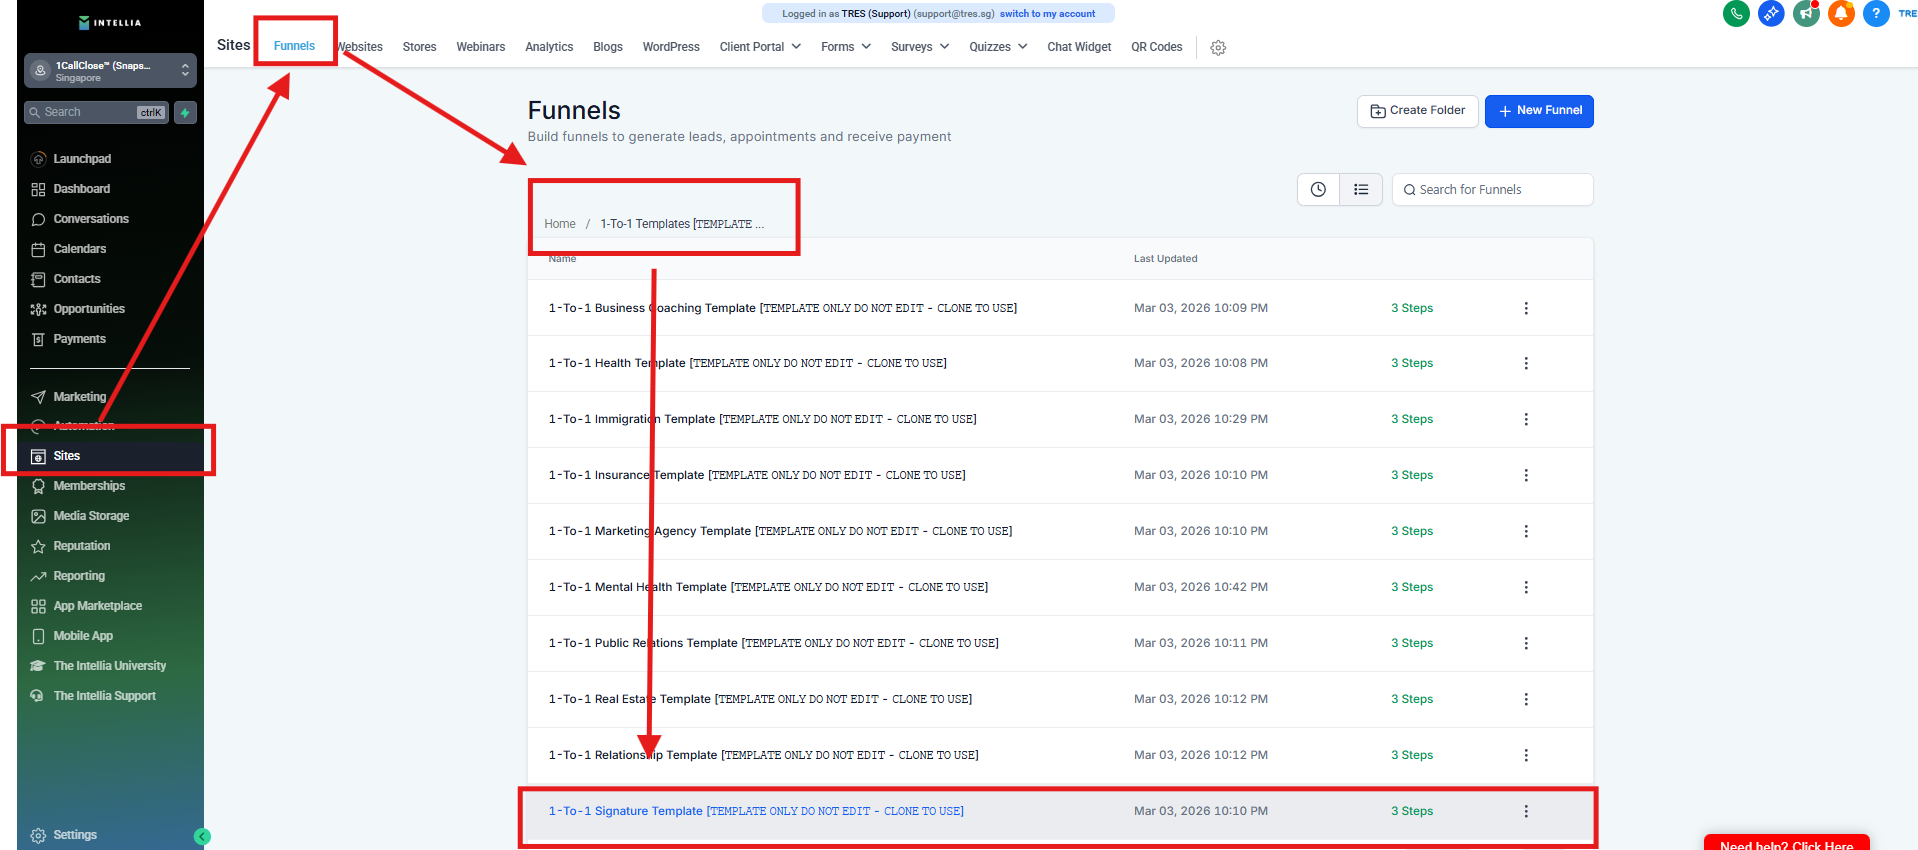Viewport: 1918px width, 850px height.
Task: Open options for the Signature Template row
Action: click(1526, 811)
